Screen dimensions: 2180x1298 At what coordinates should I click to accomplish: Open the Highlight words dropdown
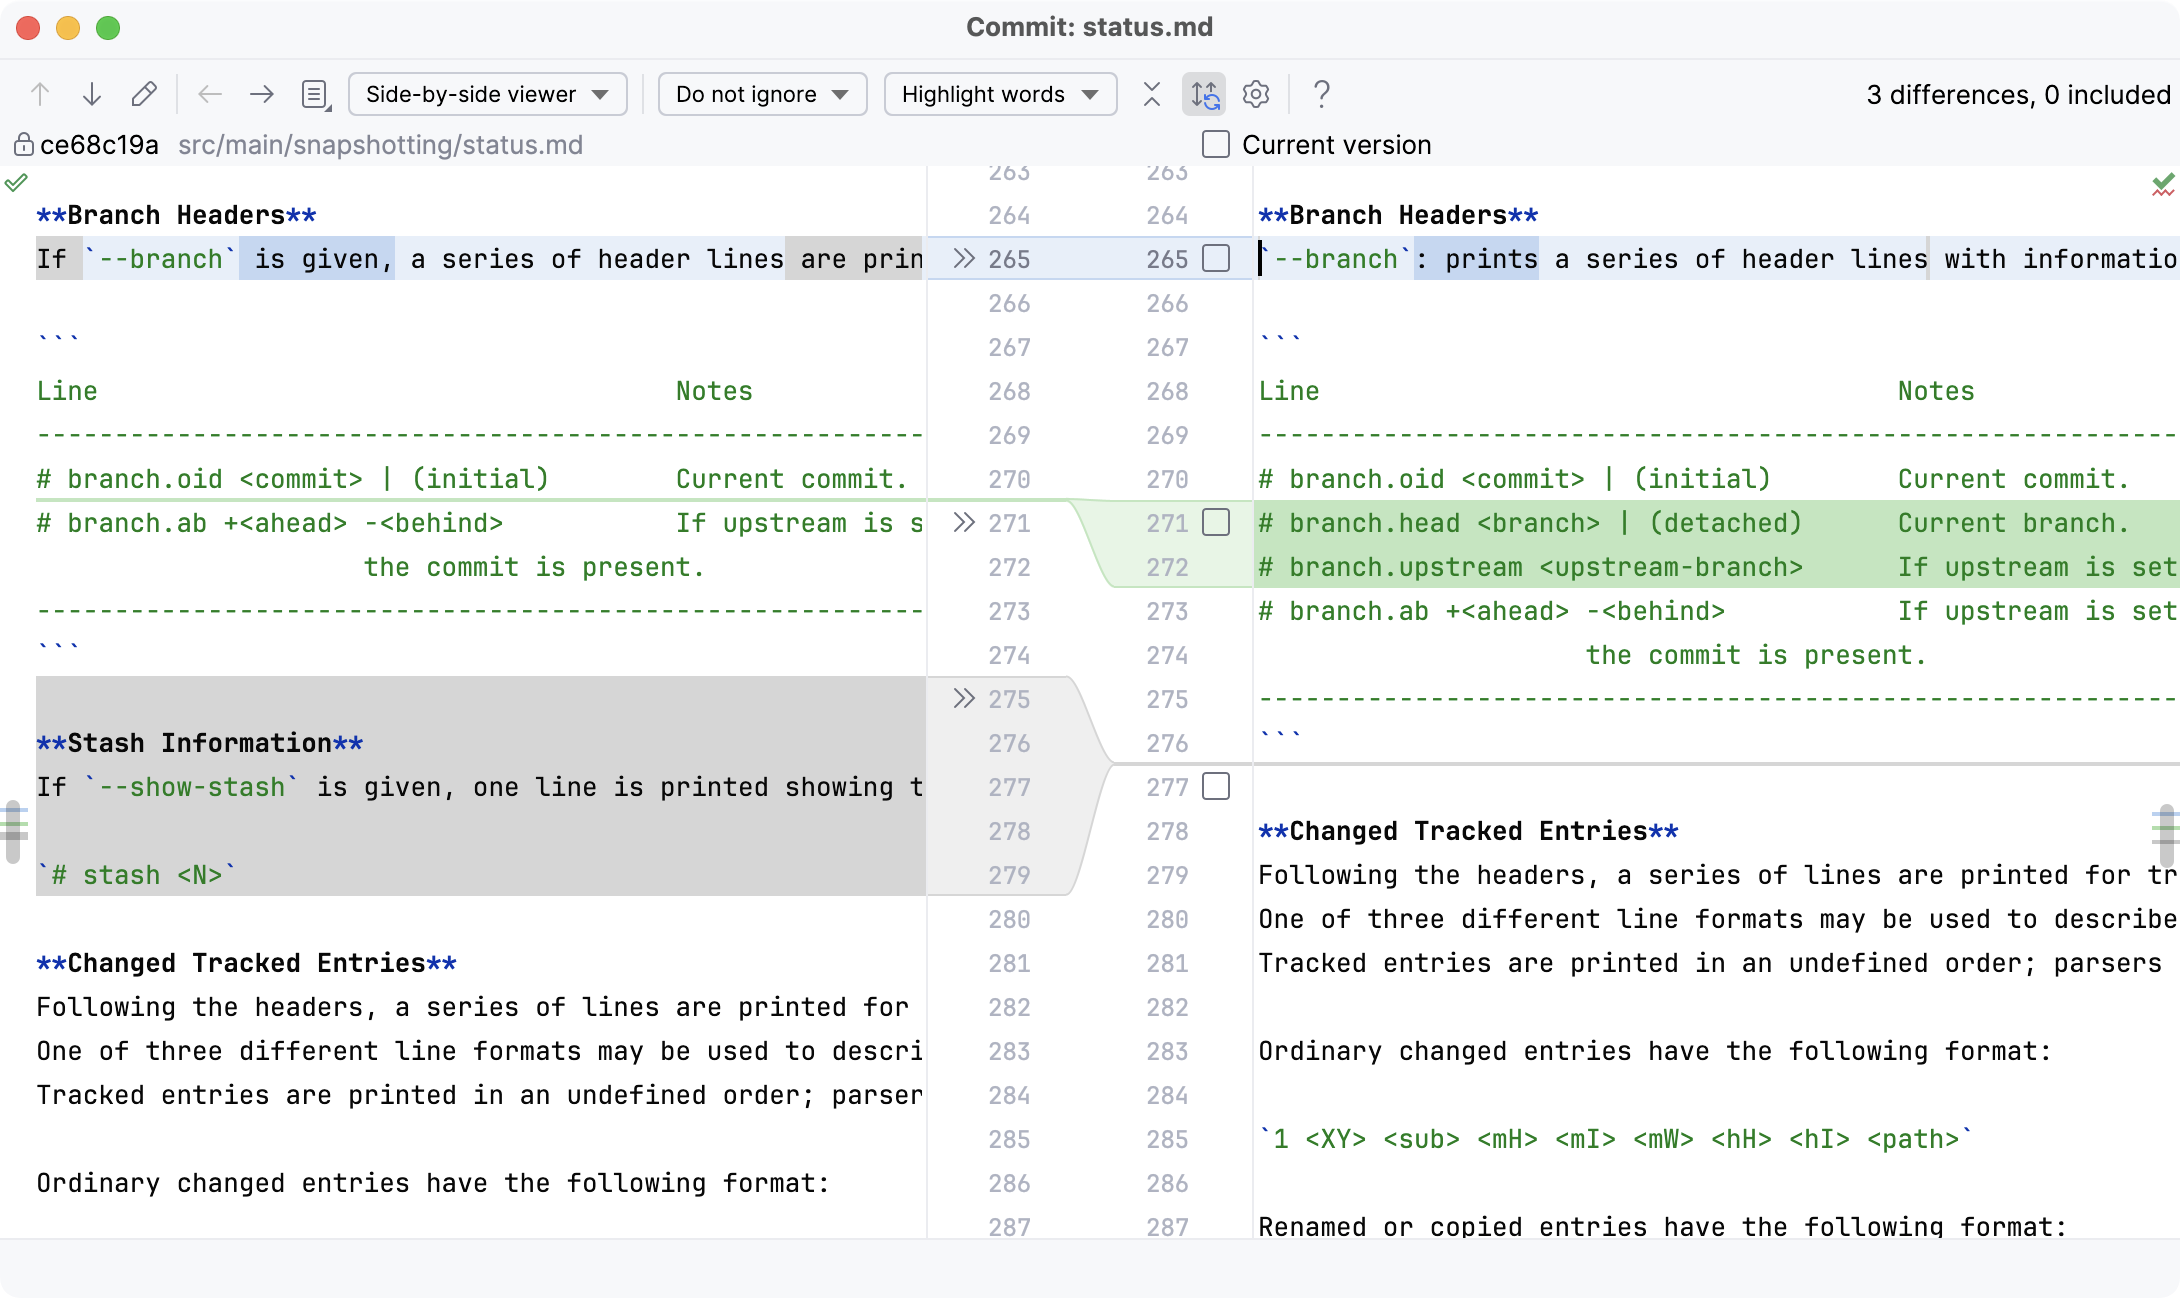pos(1000,93)
